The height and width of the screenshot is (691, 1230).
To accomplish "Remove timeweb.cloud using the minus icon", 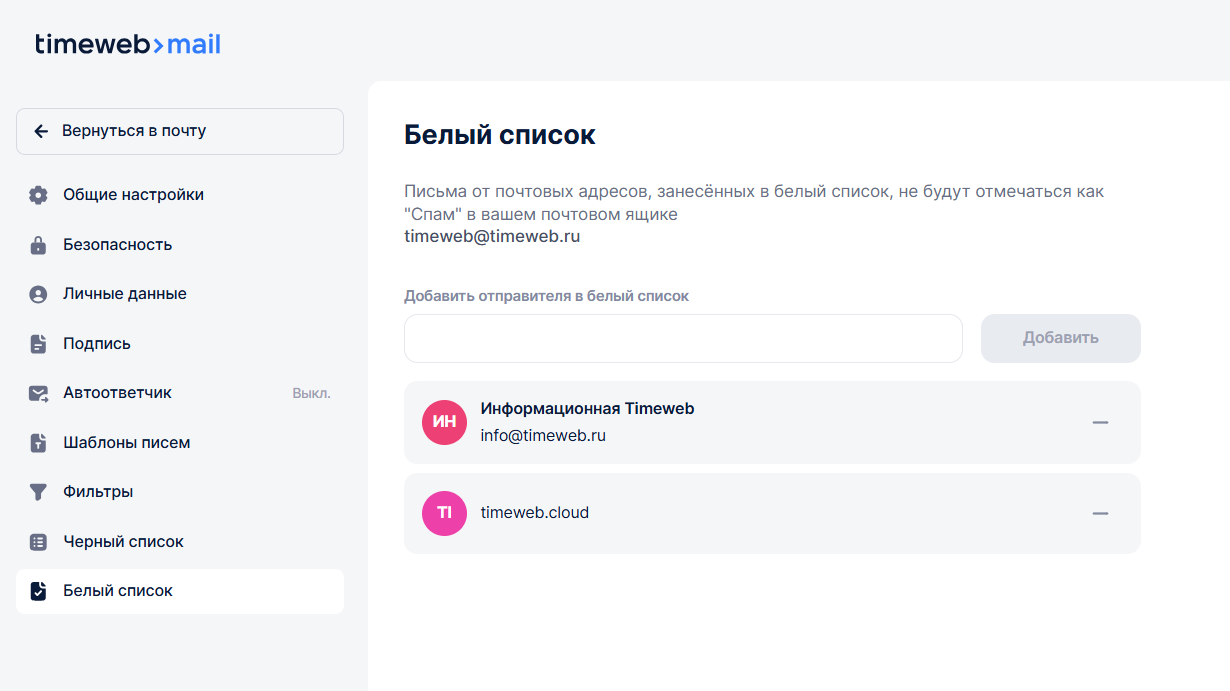I will (1100, 513).
